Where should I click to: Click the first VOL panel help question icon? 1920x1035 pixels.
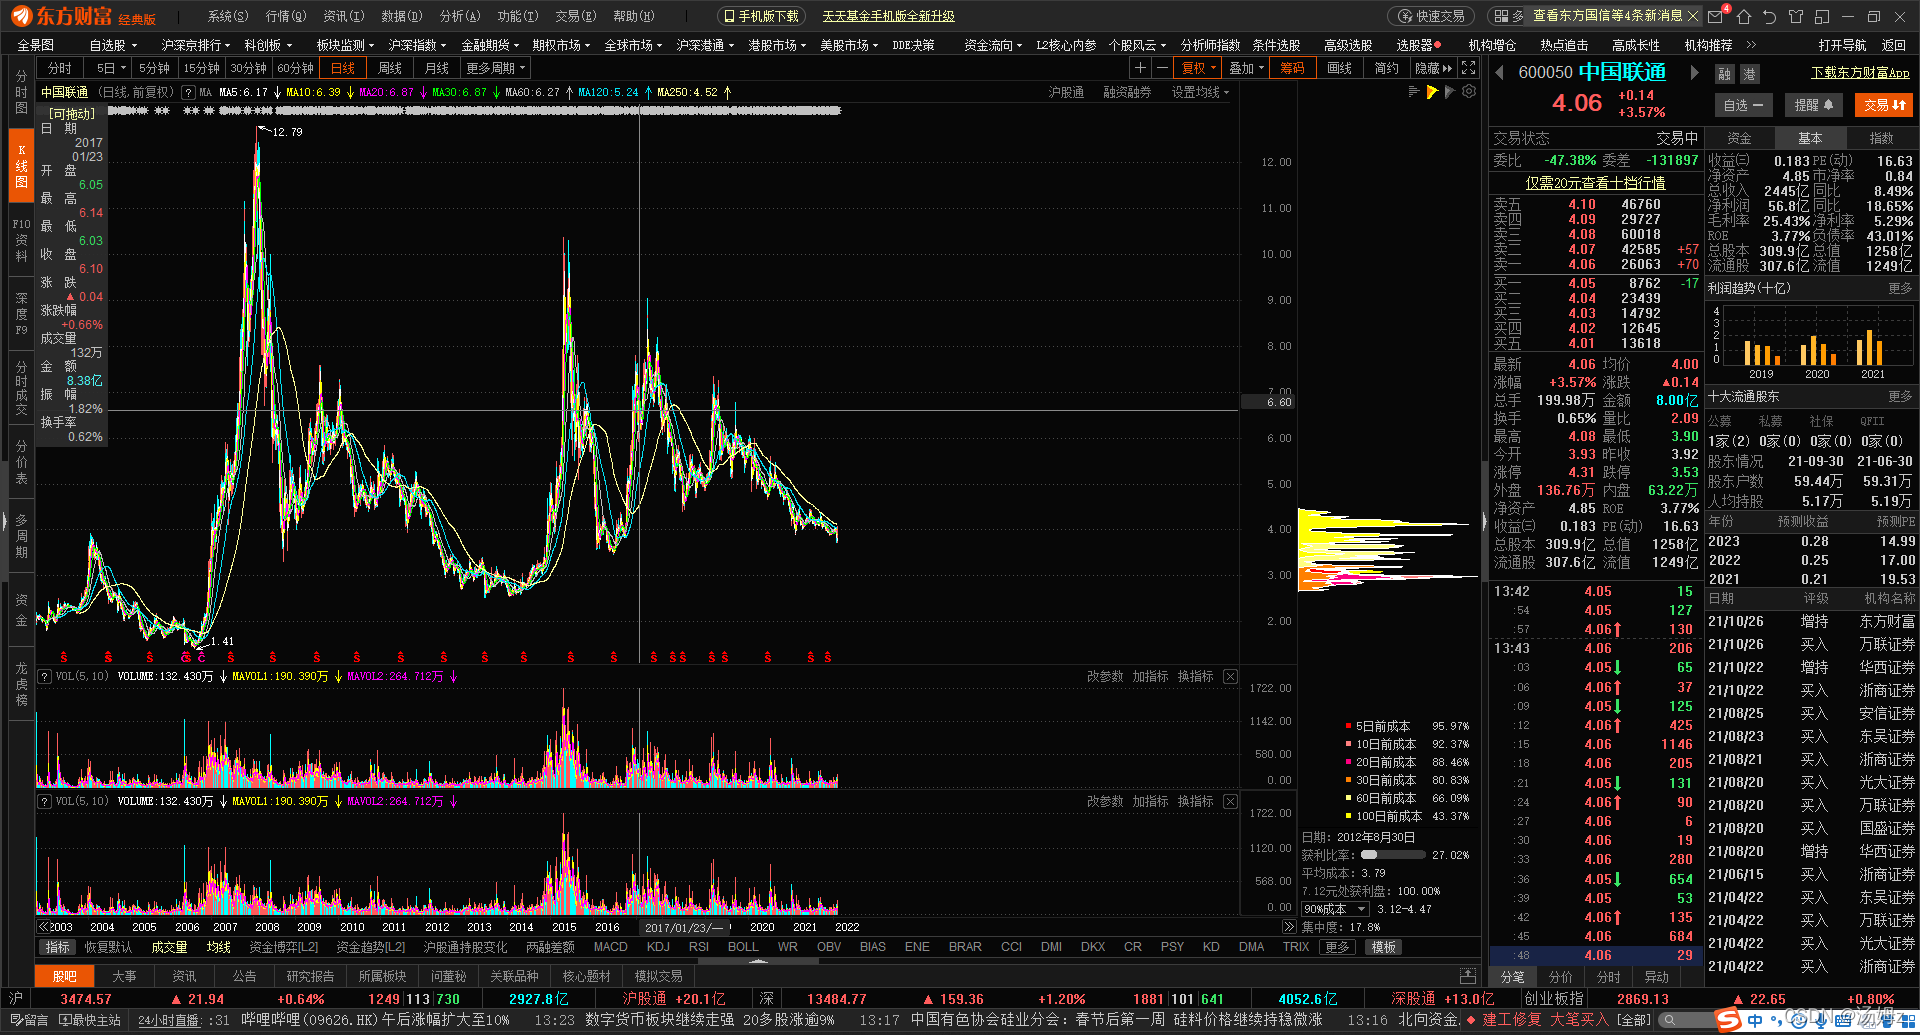click(x=44, y=677)
